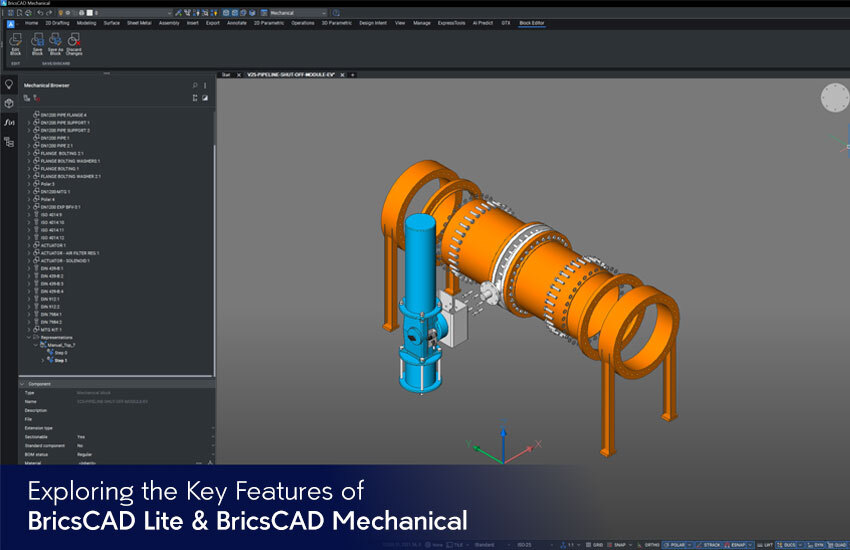Screen dimensions: 850x550
Task: Click the contrast display icon in Mechanical Browser
Action: coord(205,98)
